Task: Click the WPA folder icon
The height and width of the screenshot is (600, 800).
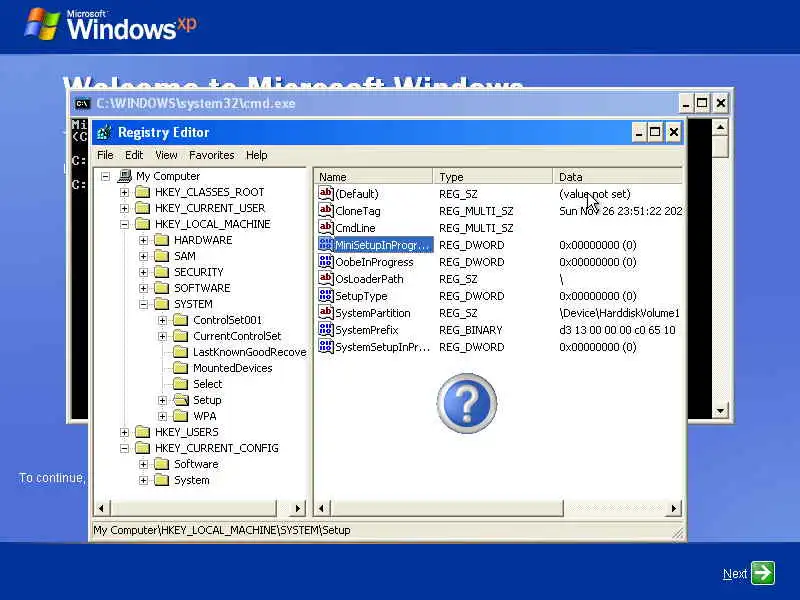Action: pyautogui.click(x=181, y=416)
